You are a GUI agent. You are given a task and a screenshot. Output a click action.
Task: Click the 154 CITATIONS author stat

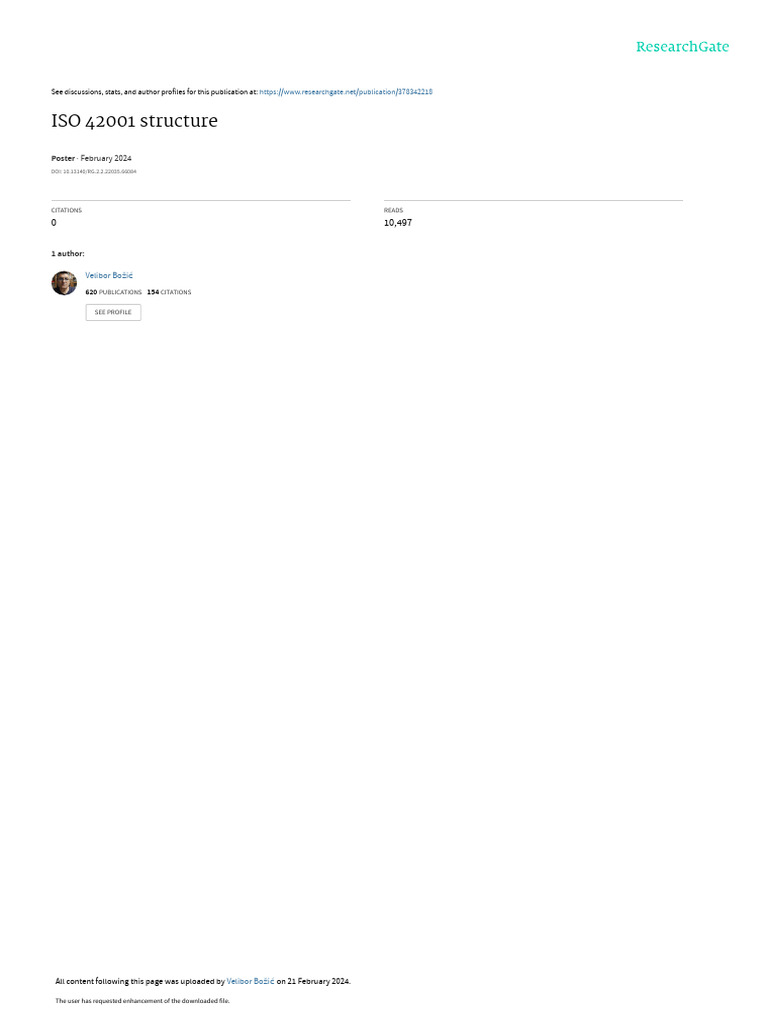(x=169, y=292)
